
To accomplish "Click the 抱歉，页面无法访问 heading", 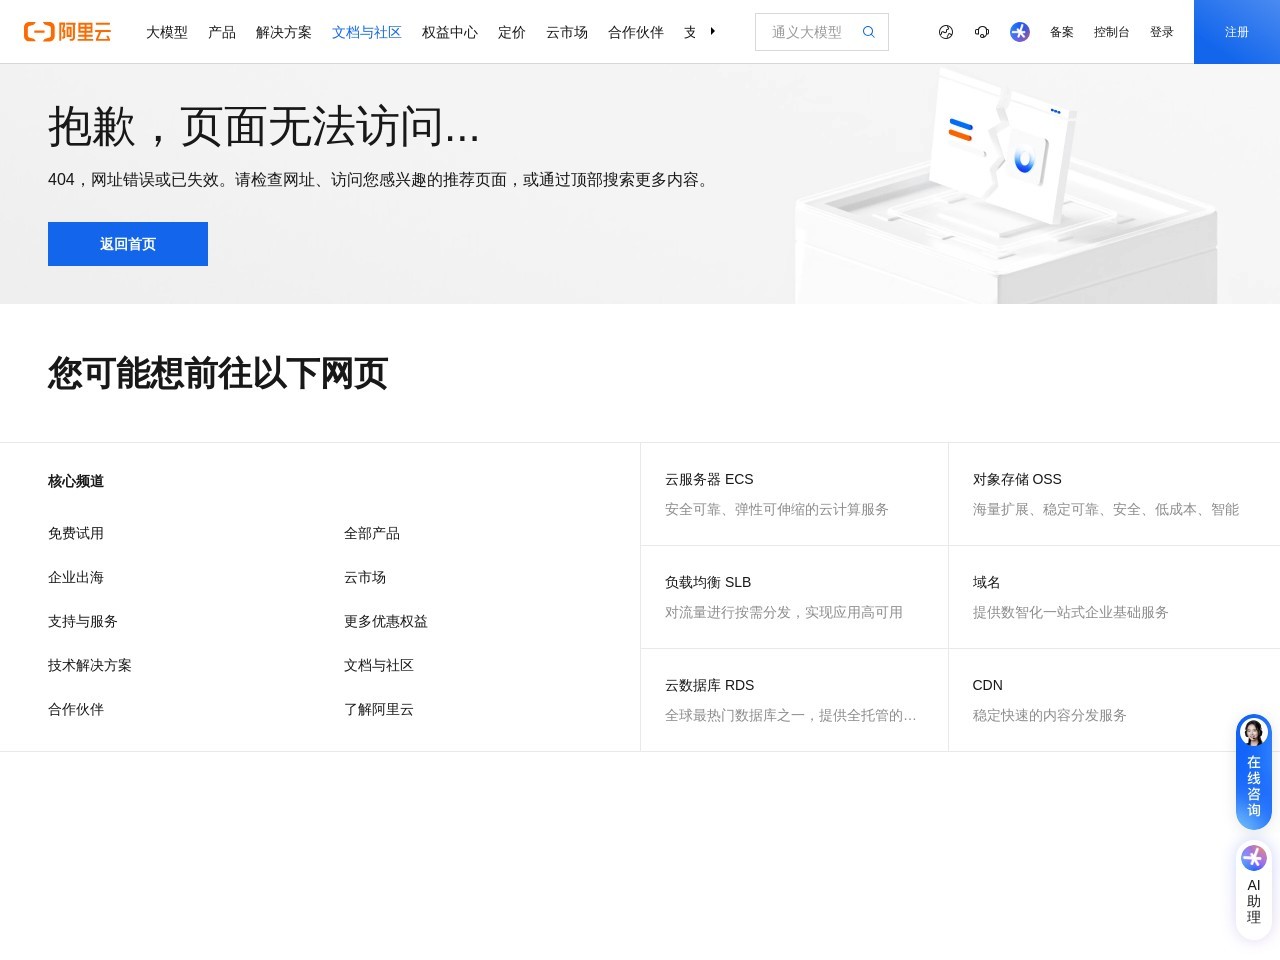I will [264, 127].
